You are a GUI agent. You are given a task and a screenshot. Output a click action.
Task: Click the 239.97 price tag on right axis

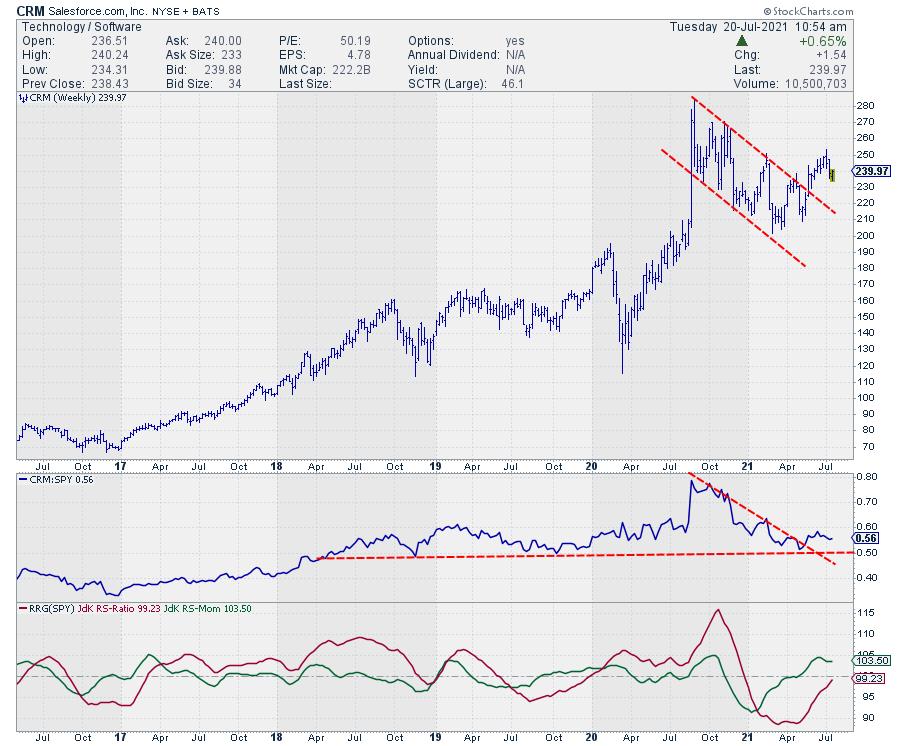[x=864, y=171]
